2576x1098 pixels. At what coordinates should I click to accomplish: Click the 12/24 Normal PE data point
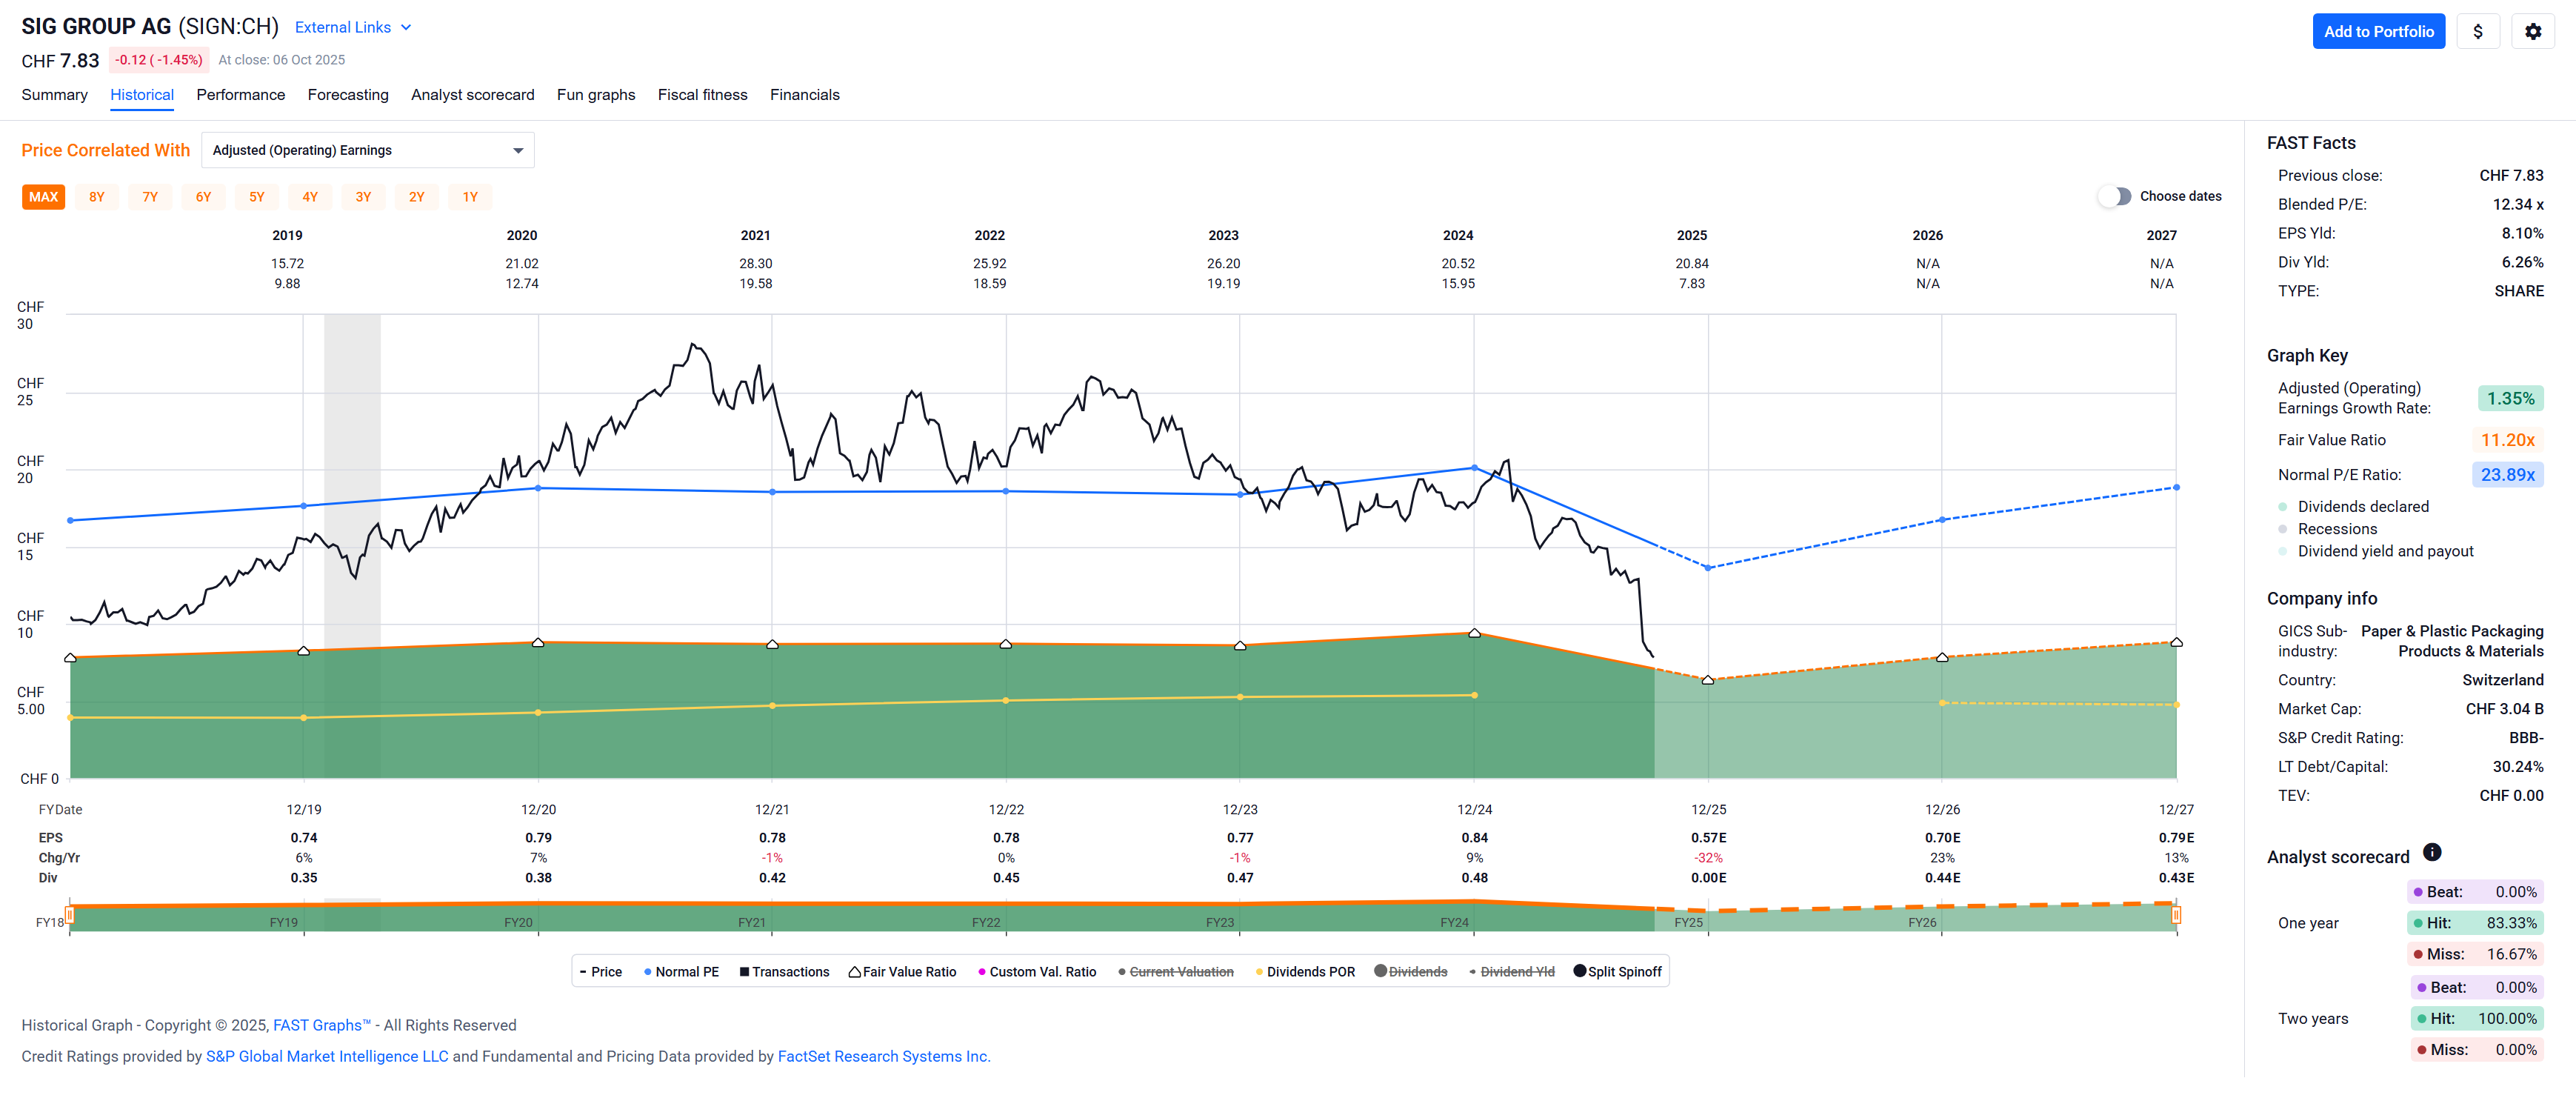click(x=1474, y=467)
